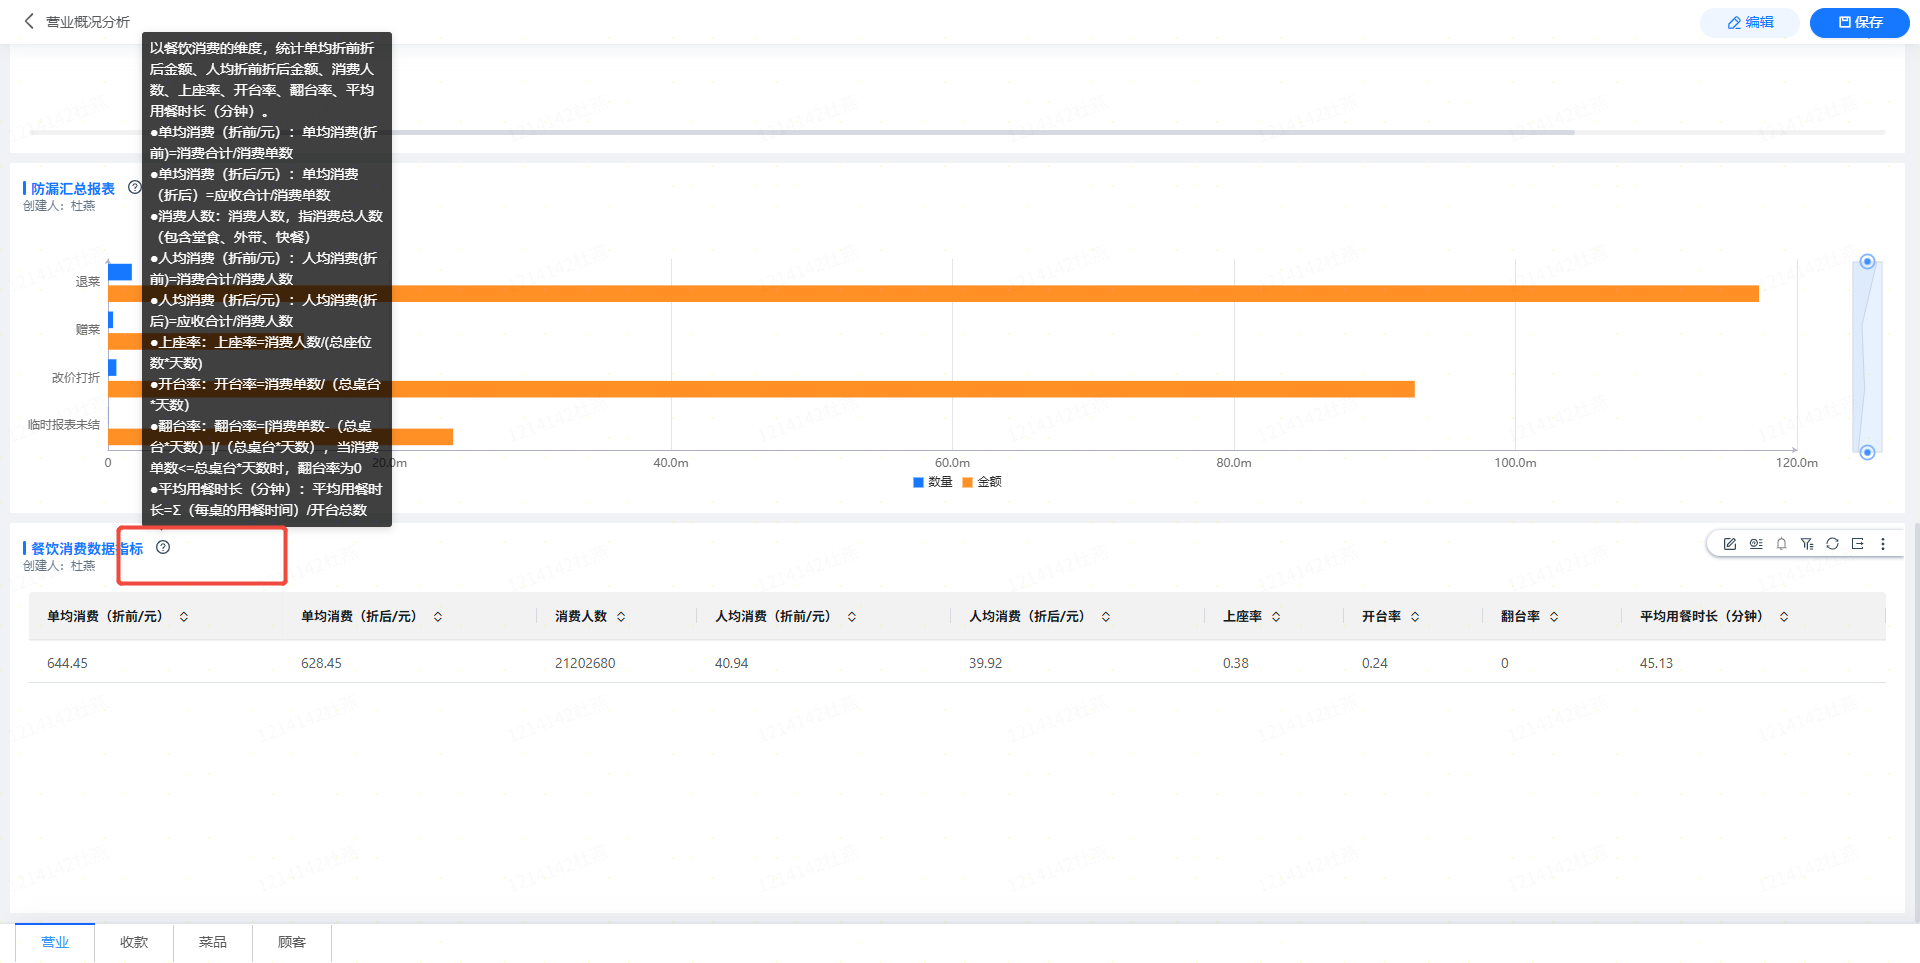The width and height of the screenshot is (1920, 963).
Task: Save the dashboard with 保存
Action: click(1860, 22)
